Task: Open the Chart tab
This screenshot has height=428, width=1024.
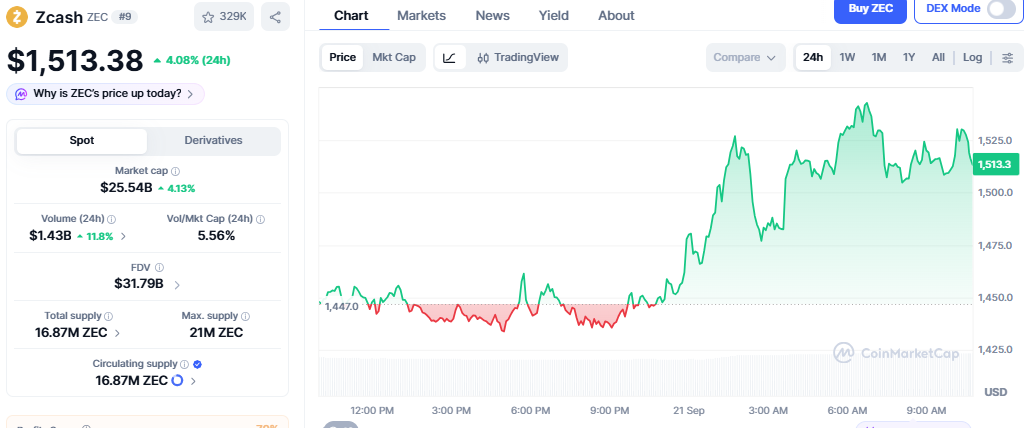Action: tap(351, 16)
